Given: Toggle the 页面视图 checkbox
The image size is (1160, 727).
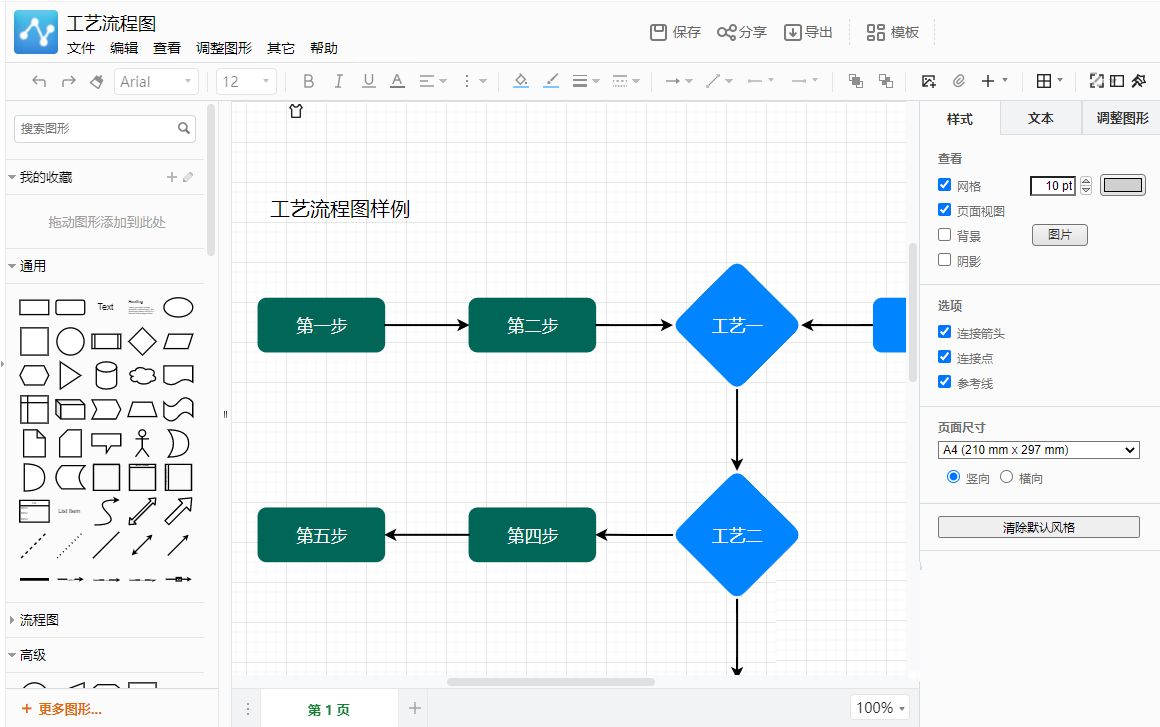Looking at the screenshot, I should [945, 210].
